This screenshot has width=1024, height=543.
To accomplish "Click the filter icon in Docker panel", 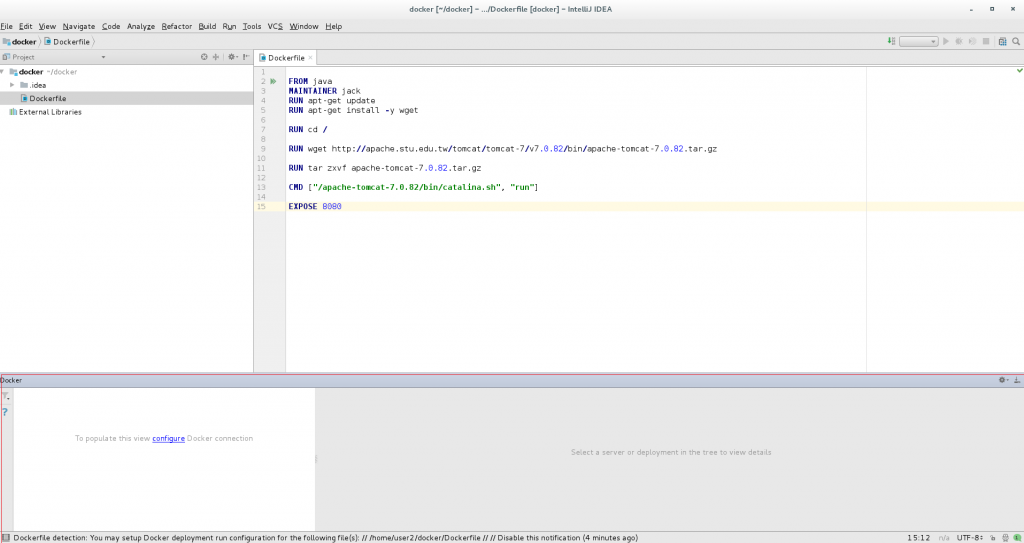I will click(x=6, y=397).
